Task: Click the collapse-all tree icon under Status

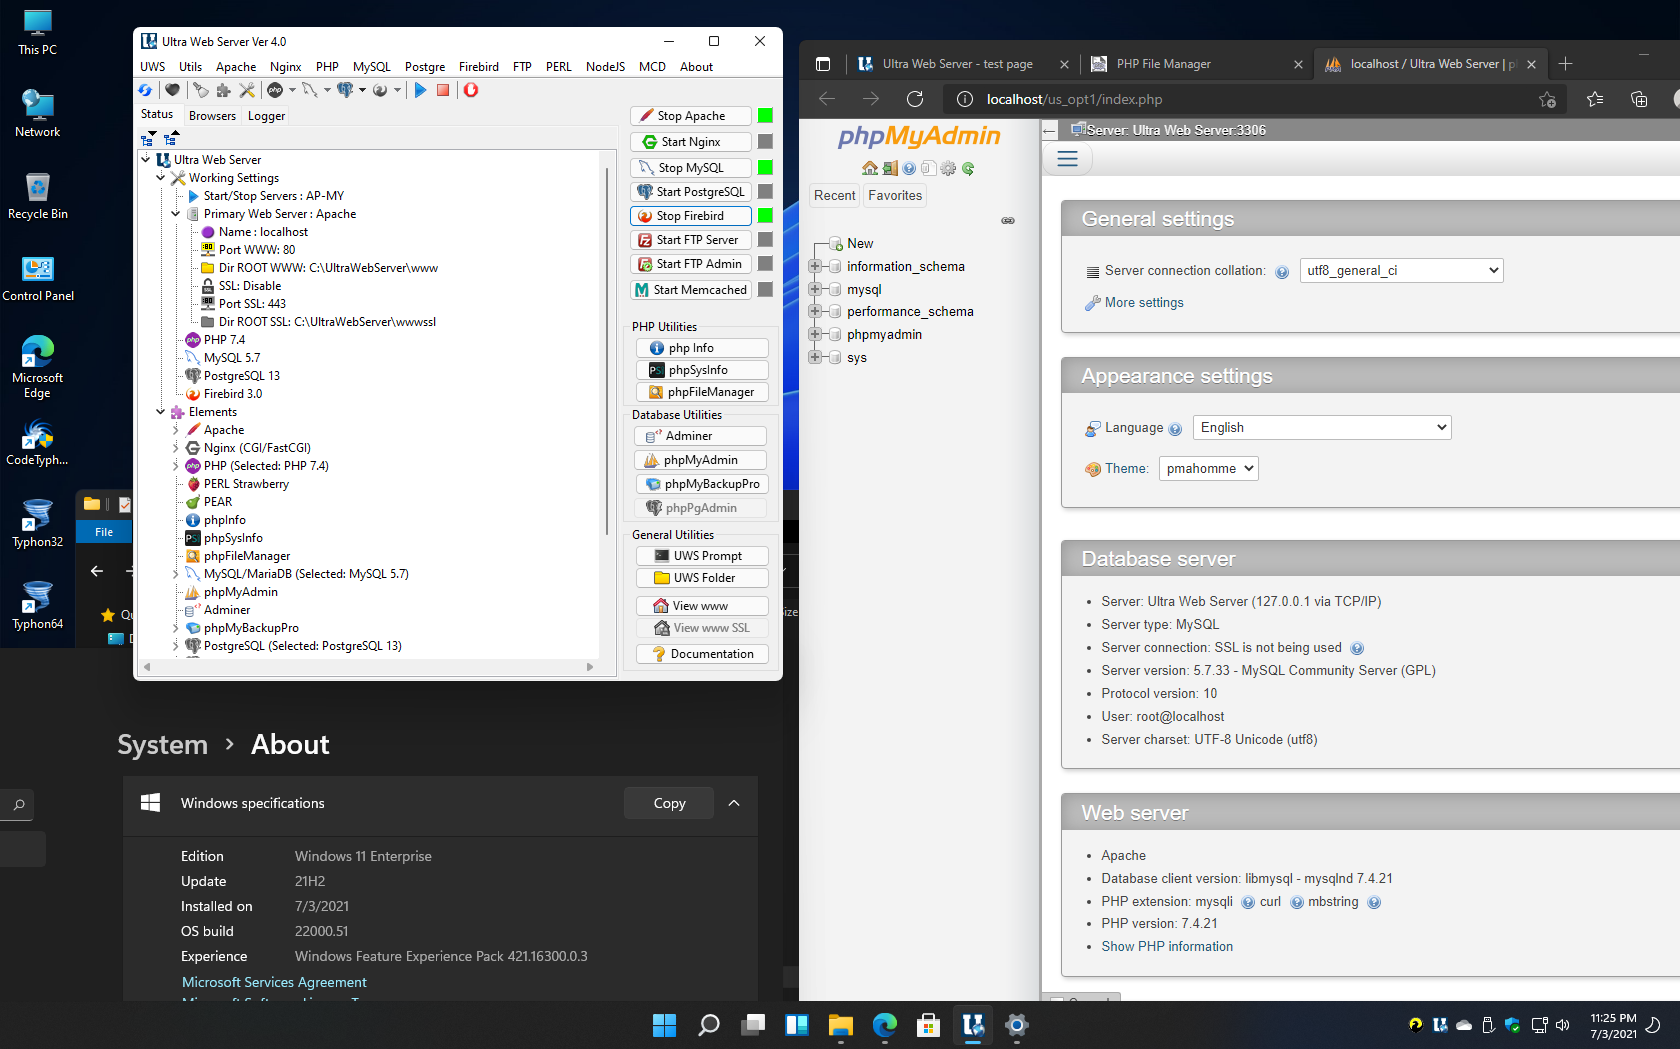Action: click(x=171, y=138)
